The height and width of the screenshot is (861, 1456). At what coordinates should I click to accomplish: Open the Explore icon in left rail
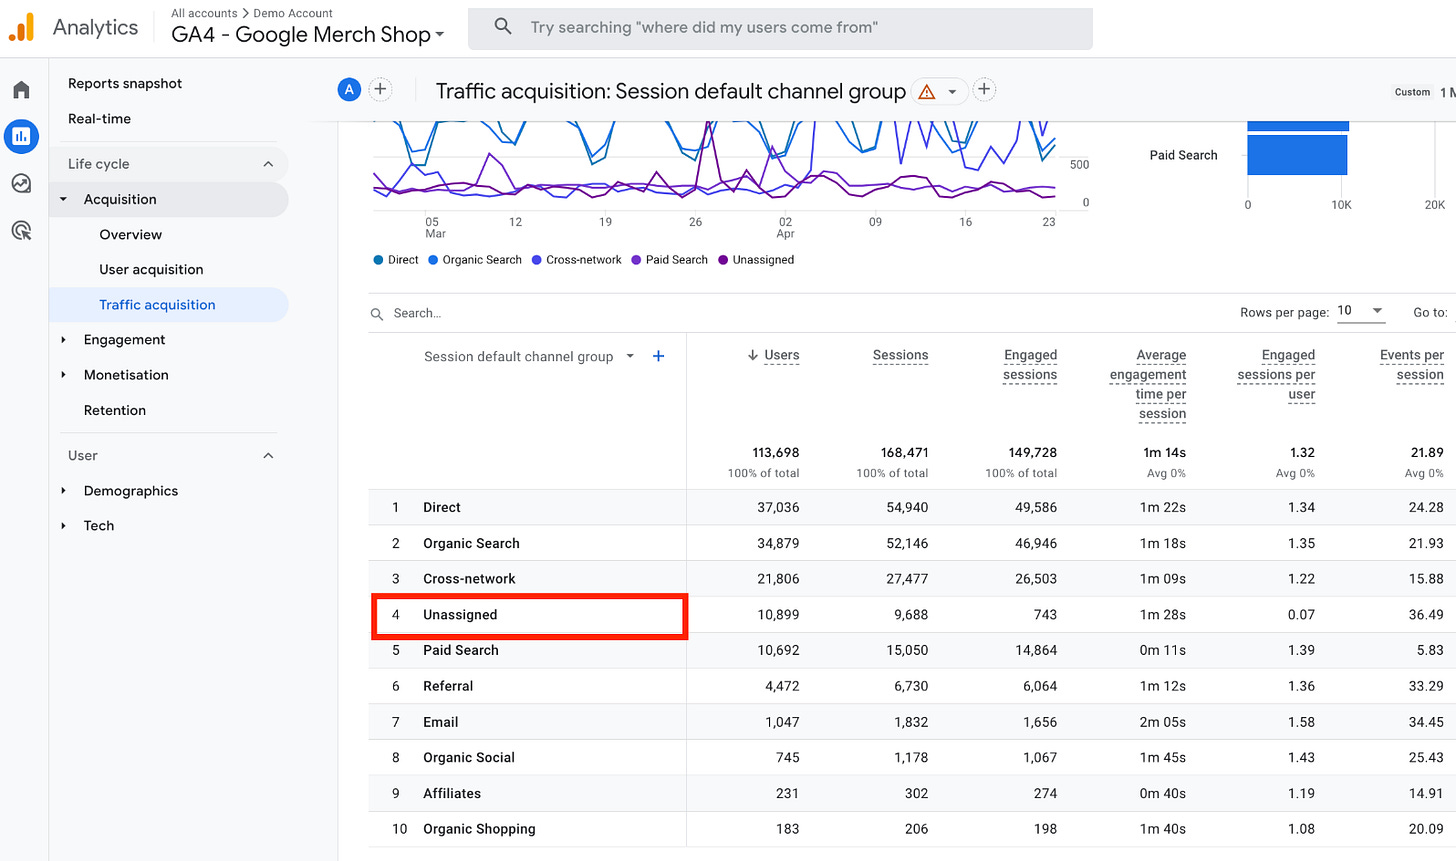coord(21,184)
